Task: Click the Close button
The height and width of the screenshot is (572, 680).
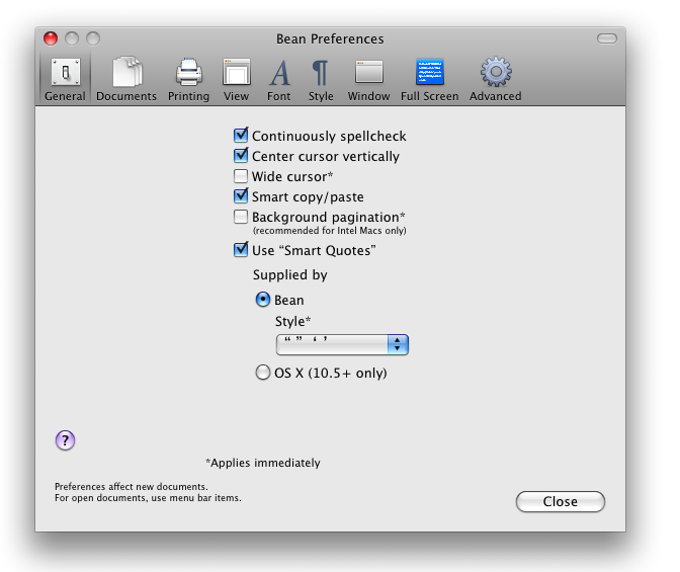Action: click(560, 502)
